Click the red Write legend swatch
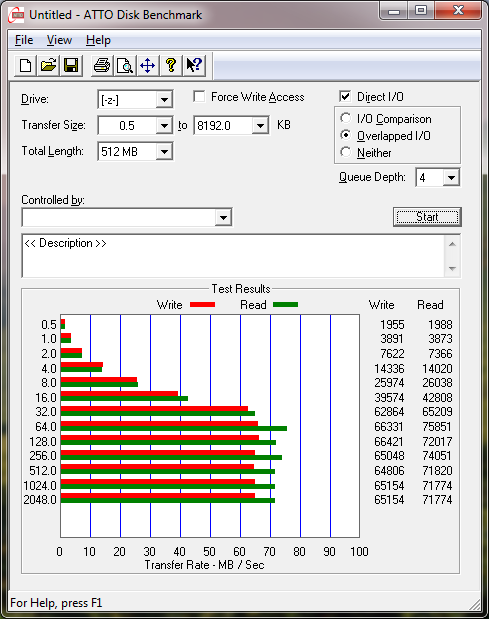Image resolution: width=489 pixels, height=619 pixels. coord(202,304)
